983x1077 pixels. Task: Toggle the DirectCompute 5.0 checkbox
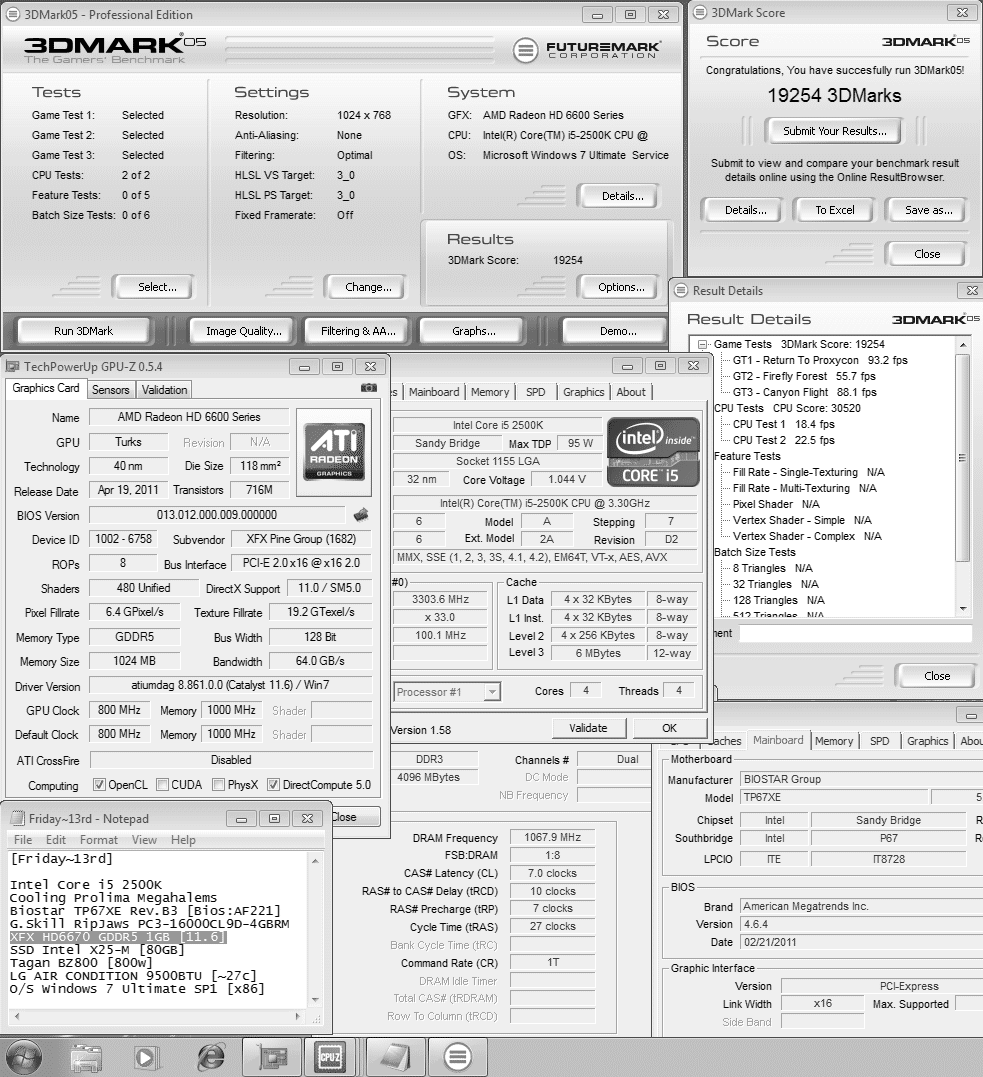[273, 784]
